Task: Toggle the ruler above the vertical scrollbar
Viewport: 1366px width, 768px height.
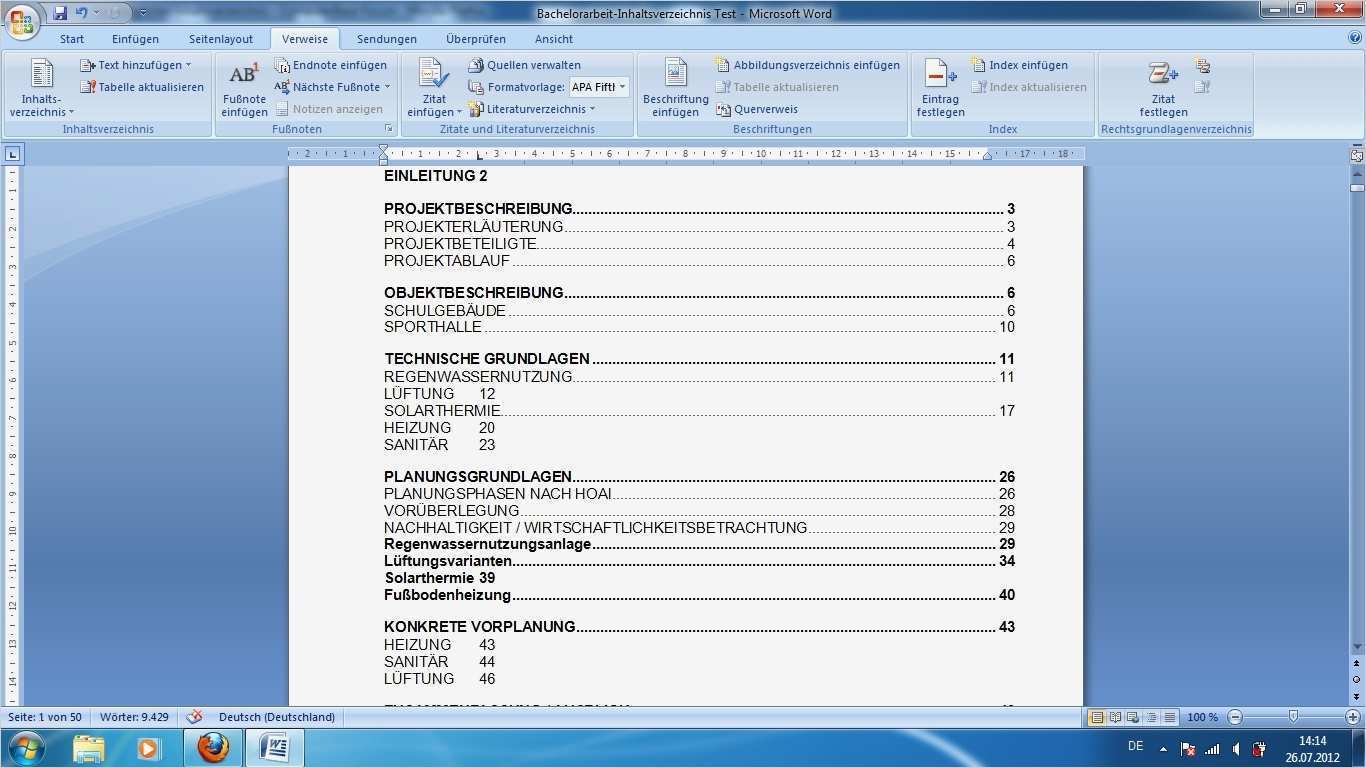Action: point(1355,154)
